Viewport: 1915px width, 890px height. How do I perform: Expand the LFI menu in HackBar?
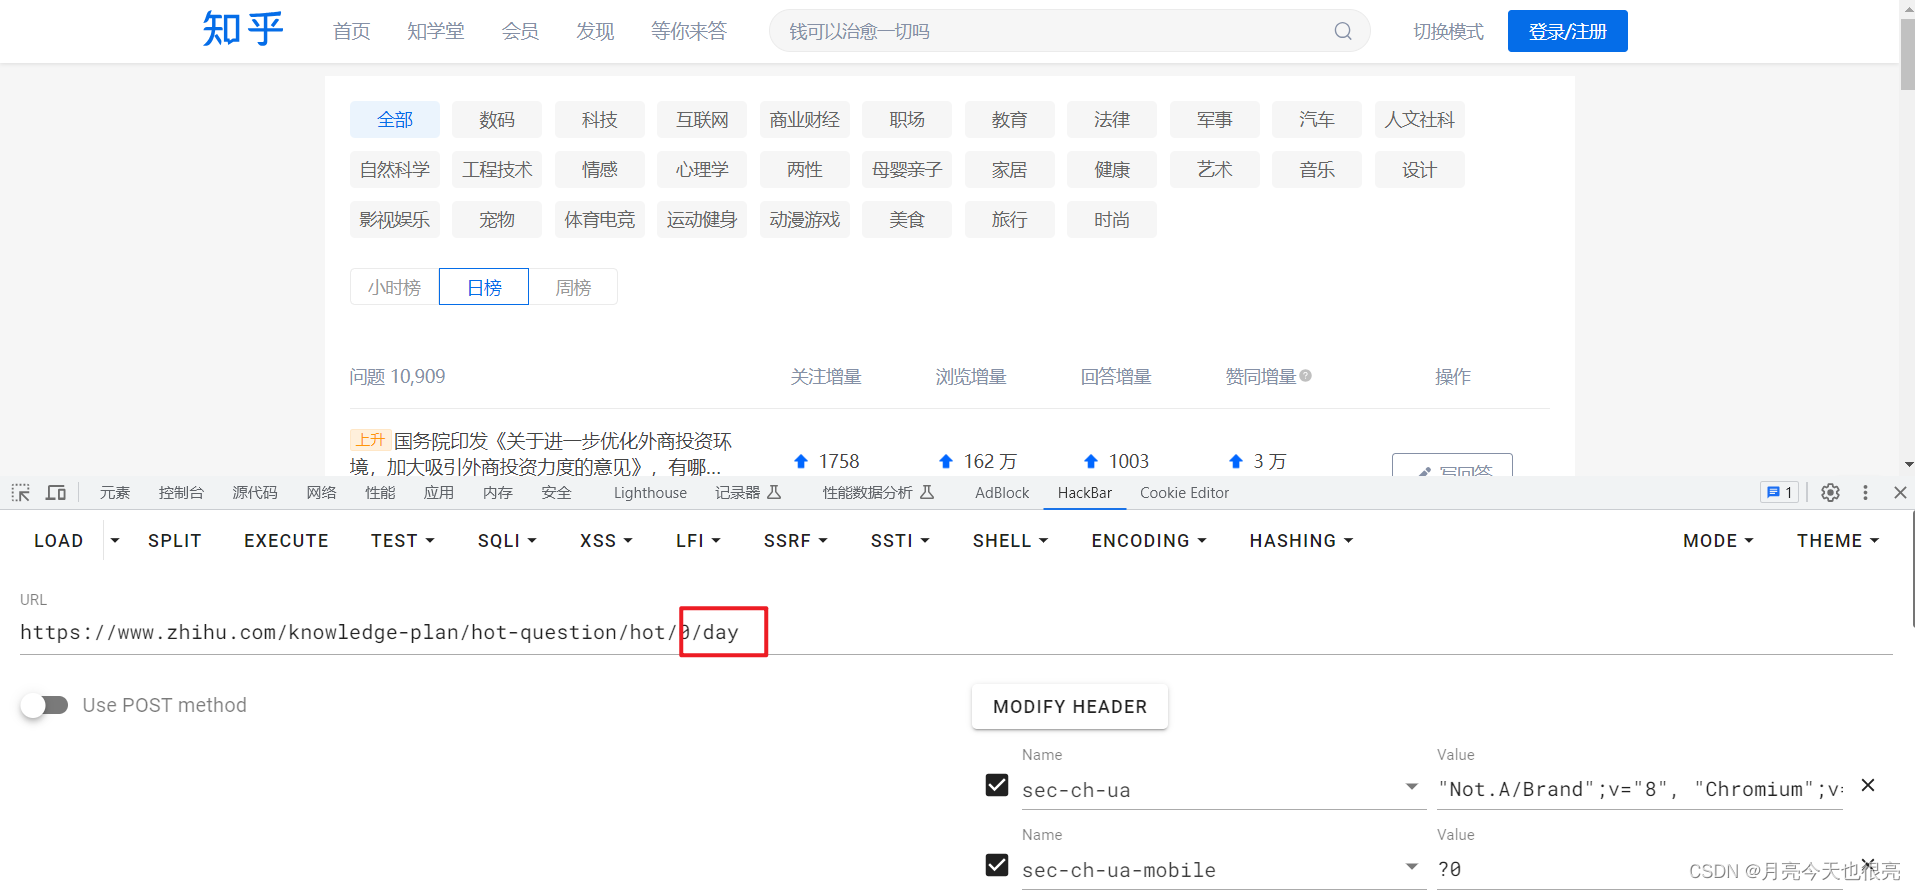pyautogui.click(x=698, y=541)
